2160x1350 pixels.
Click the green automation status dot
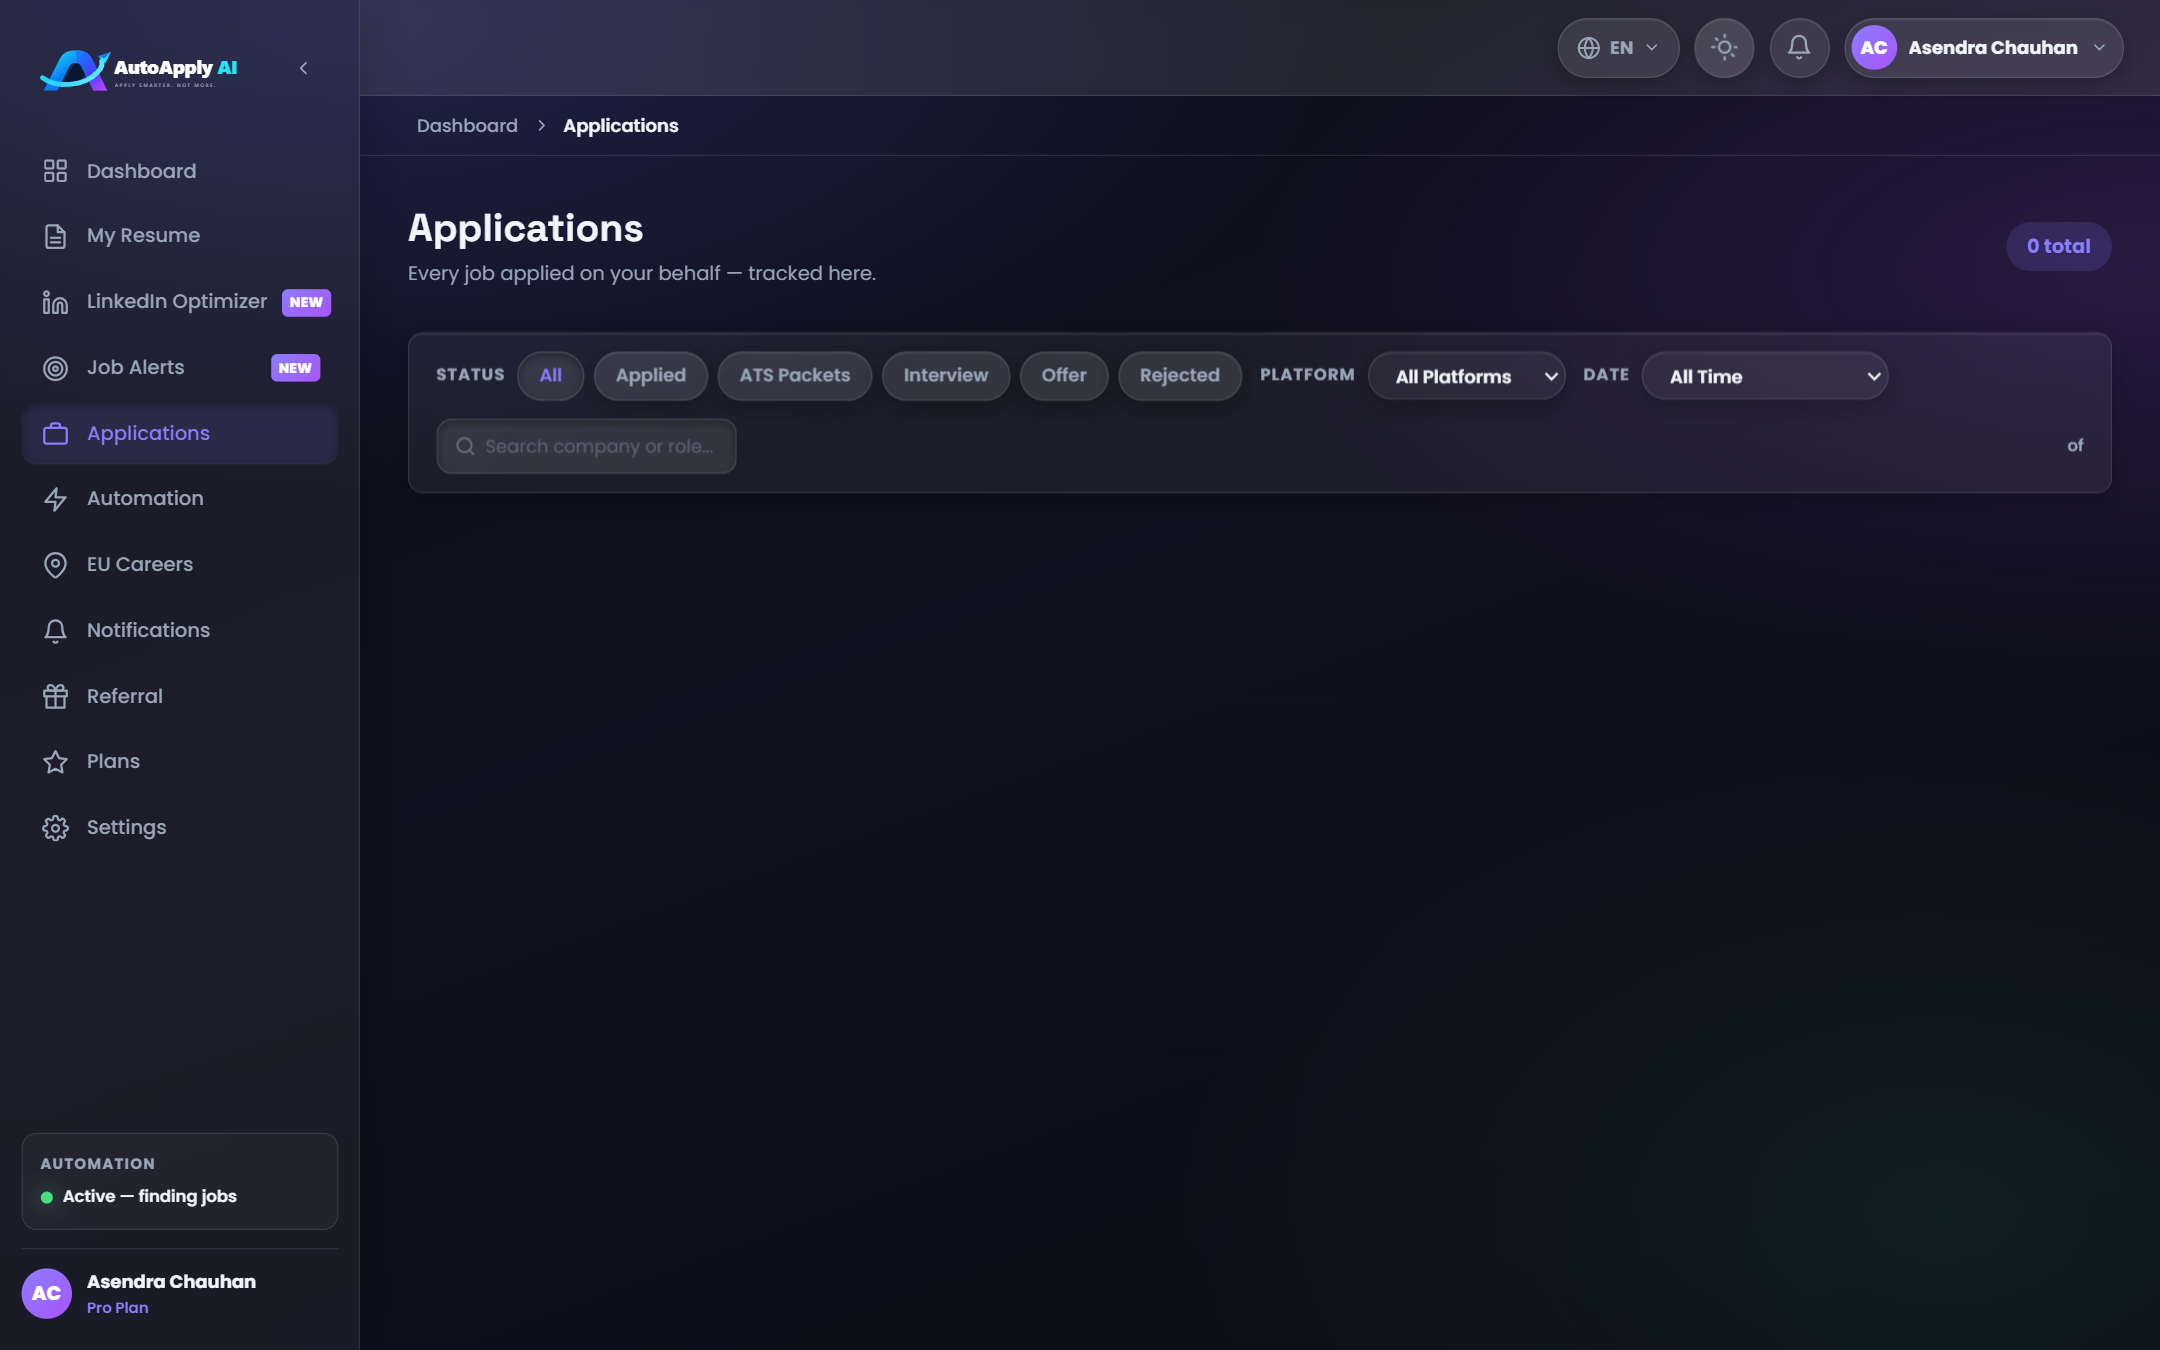[47, 1197]
